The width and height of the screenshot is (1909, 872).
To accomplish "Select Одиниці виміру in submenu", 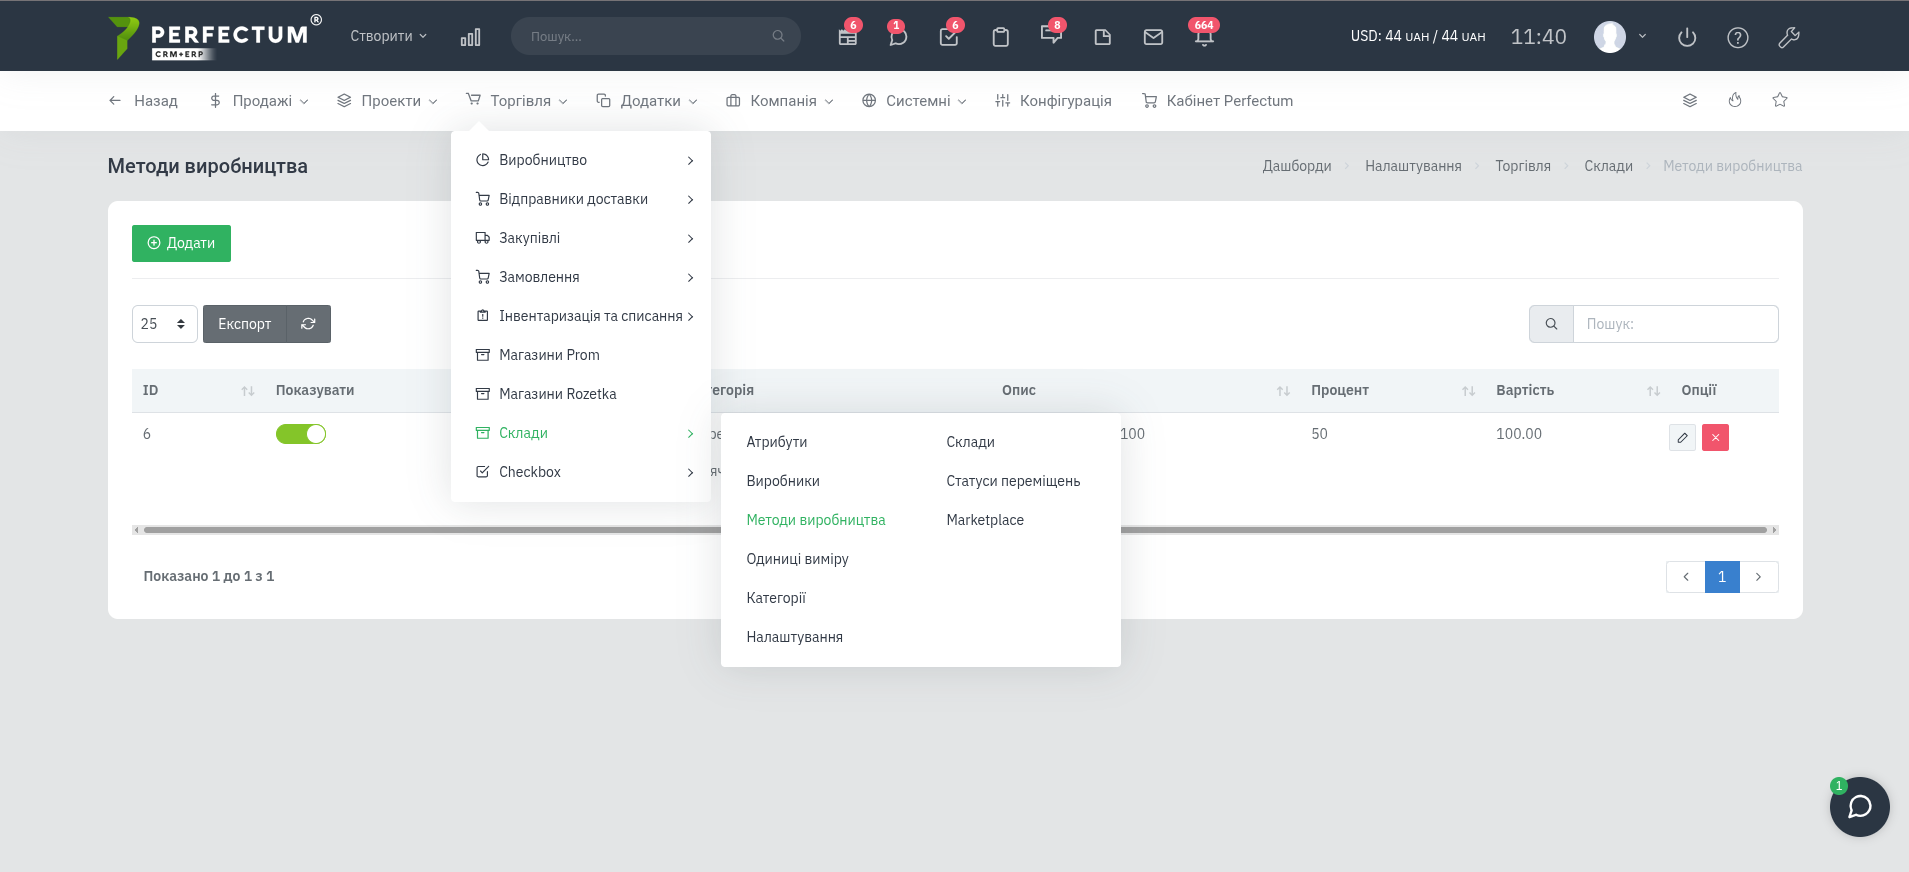I will click(x=798, y=559).
